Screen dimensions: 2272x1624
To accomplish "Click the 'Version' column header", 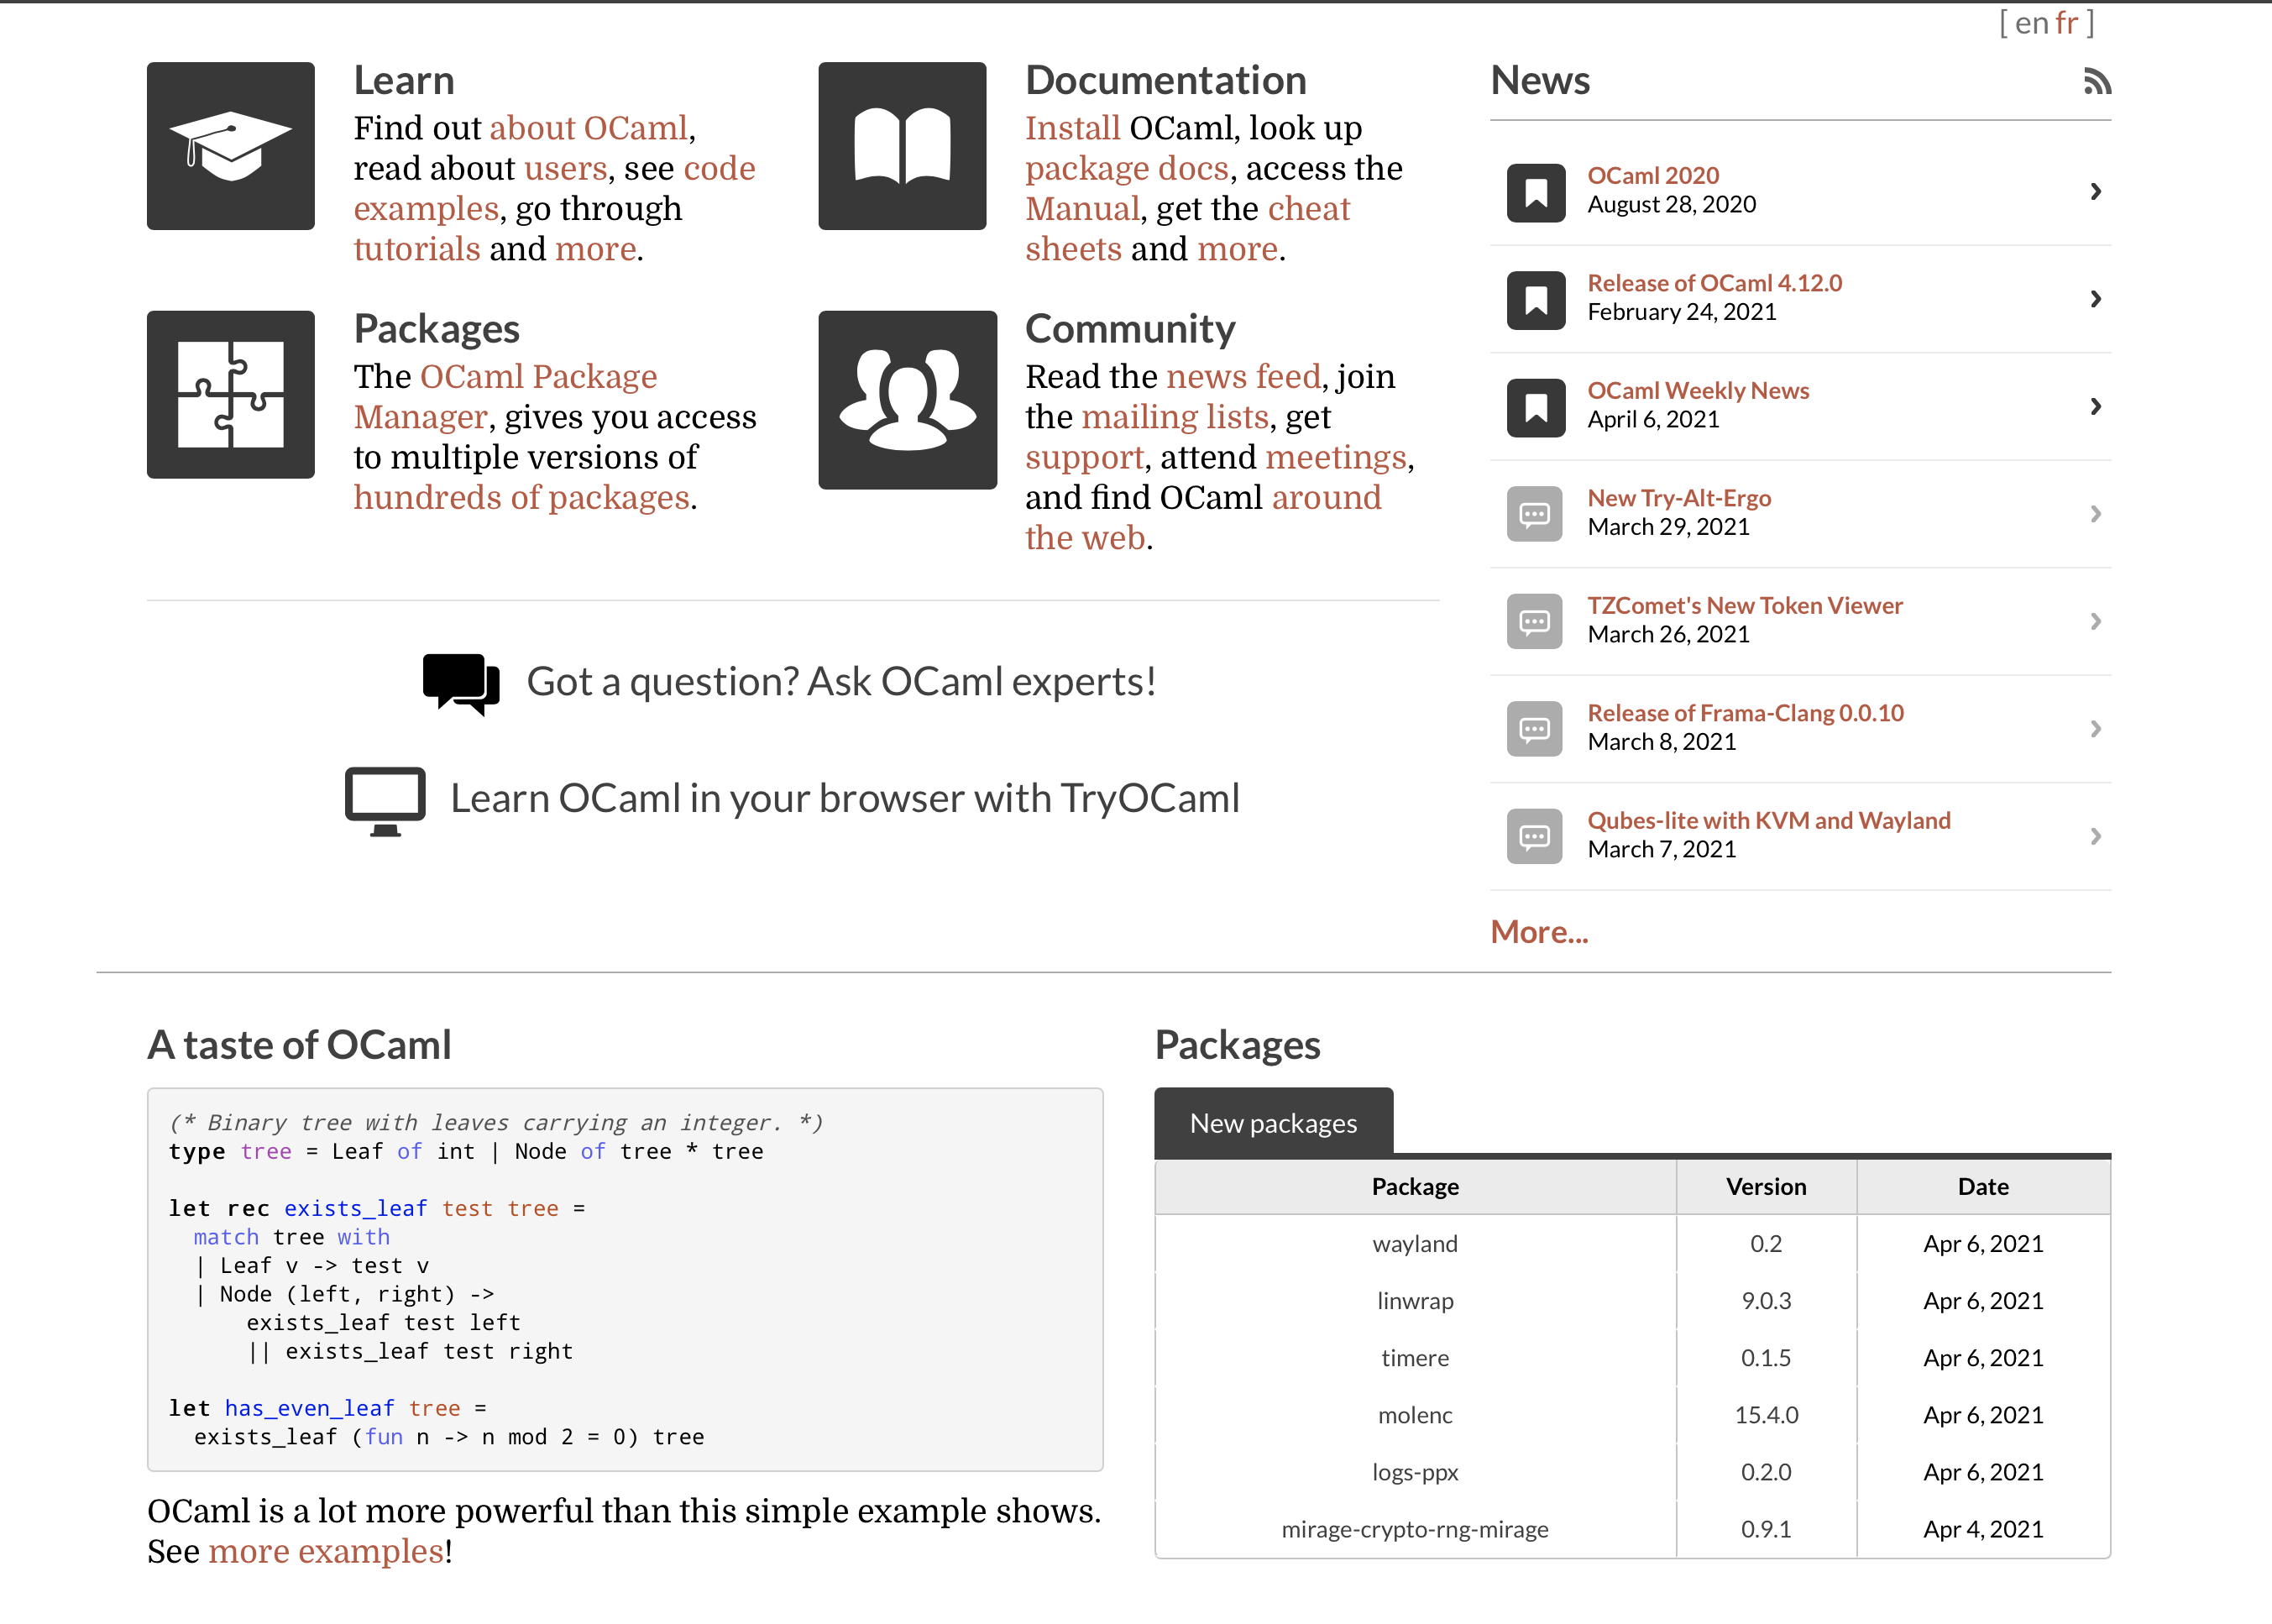I will (x=1766, y=1187).
